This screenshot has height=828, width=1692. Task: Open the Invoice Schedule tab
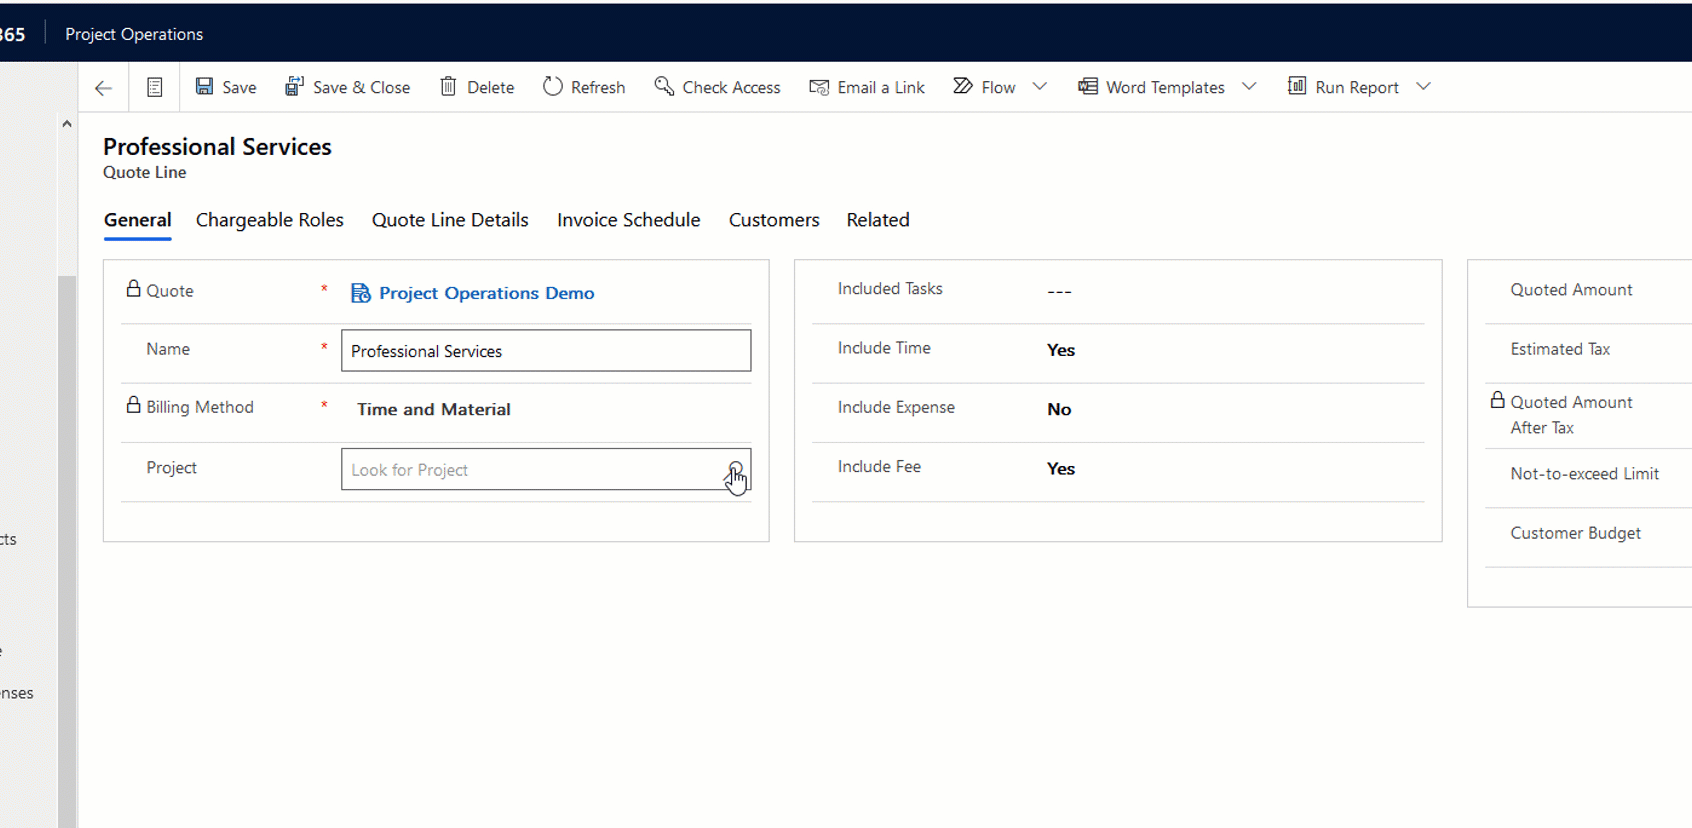[629, 220]
